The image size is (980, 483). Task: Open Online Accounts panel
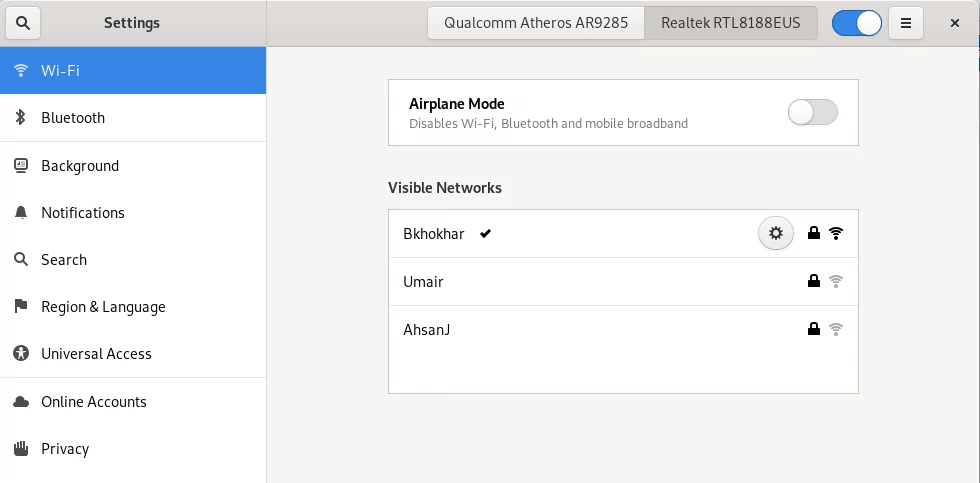[132, 401]
